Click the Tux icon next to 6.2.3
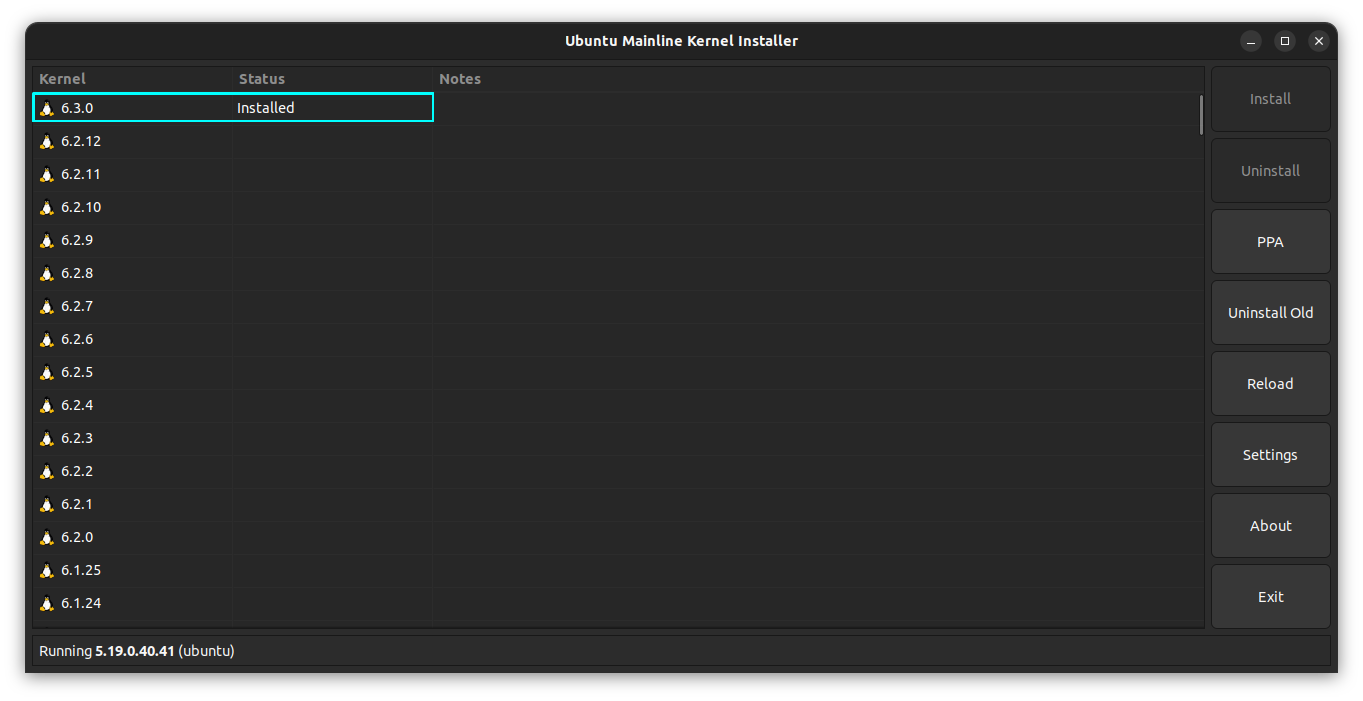Image resolution: width=1363 pixels, height=701 pixels. pyautogui.click(x=47, y=438)
